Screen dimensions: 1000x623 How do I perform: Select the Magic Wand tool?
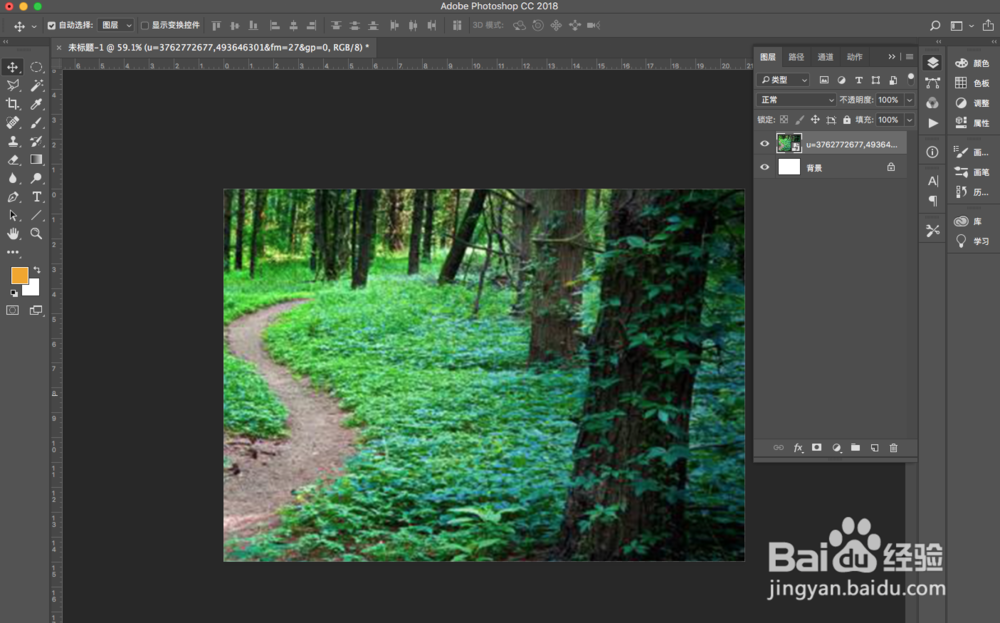(x=36, y=85)
